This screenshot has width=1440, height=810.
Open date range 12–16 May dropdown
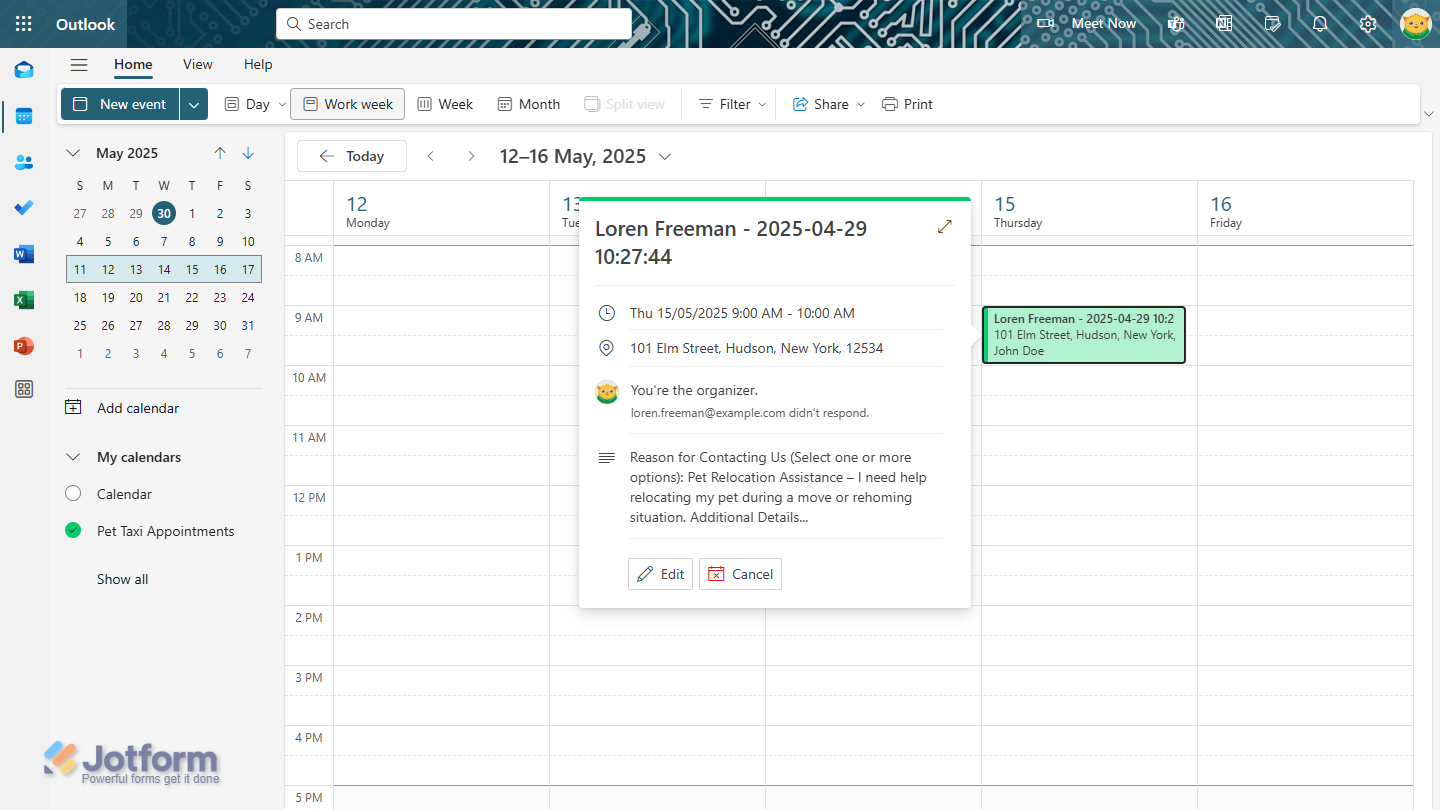point(665,156)
